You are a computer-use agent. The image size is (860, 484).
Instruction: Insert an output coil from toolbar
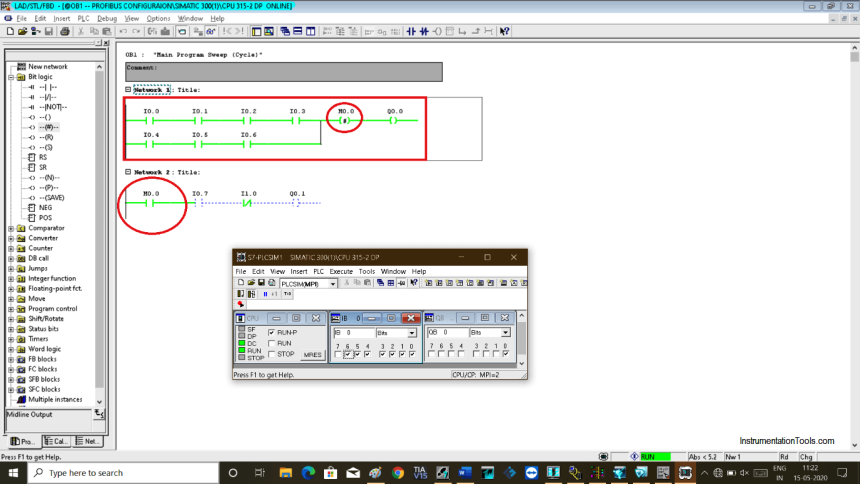437,31
